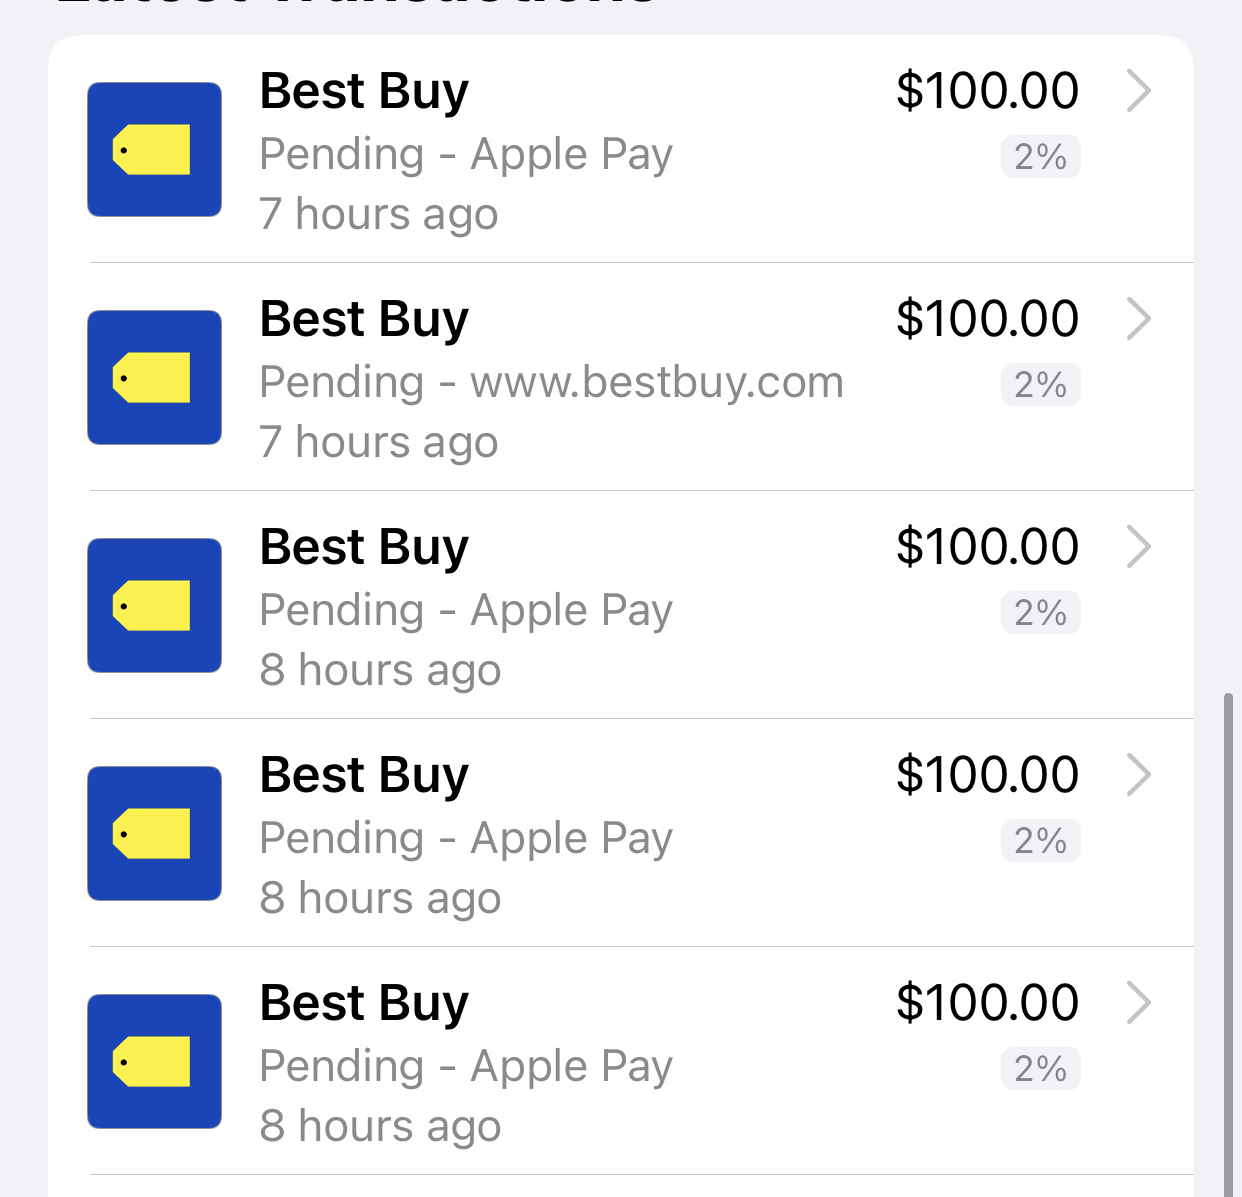
Task: Select '7 hours ago' under the www.bestbuy.com entry
Action: coord(379,443)
